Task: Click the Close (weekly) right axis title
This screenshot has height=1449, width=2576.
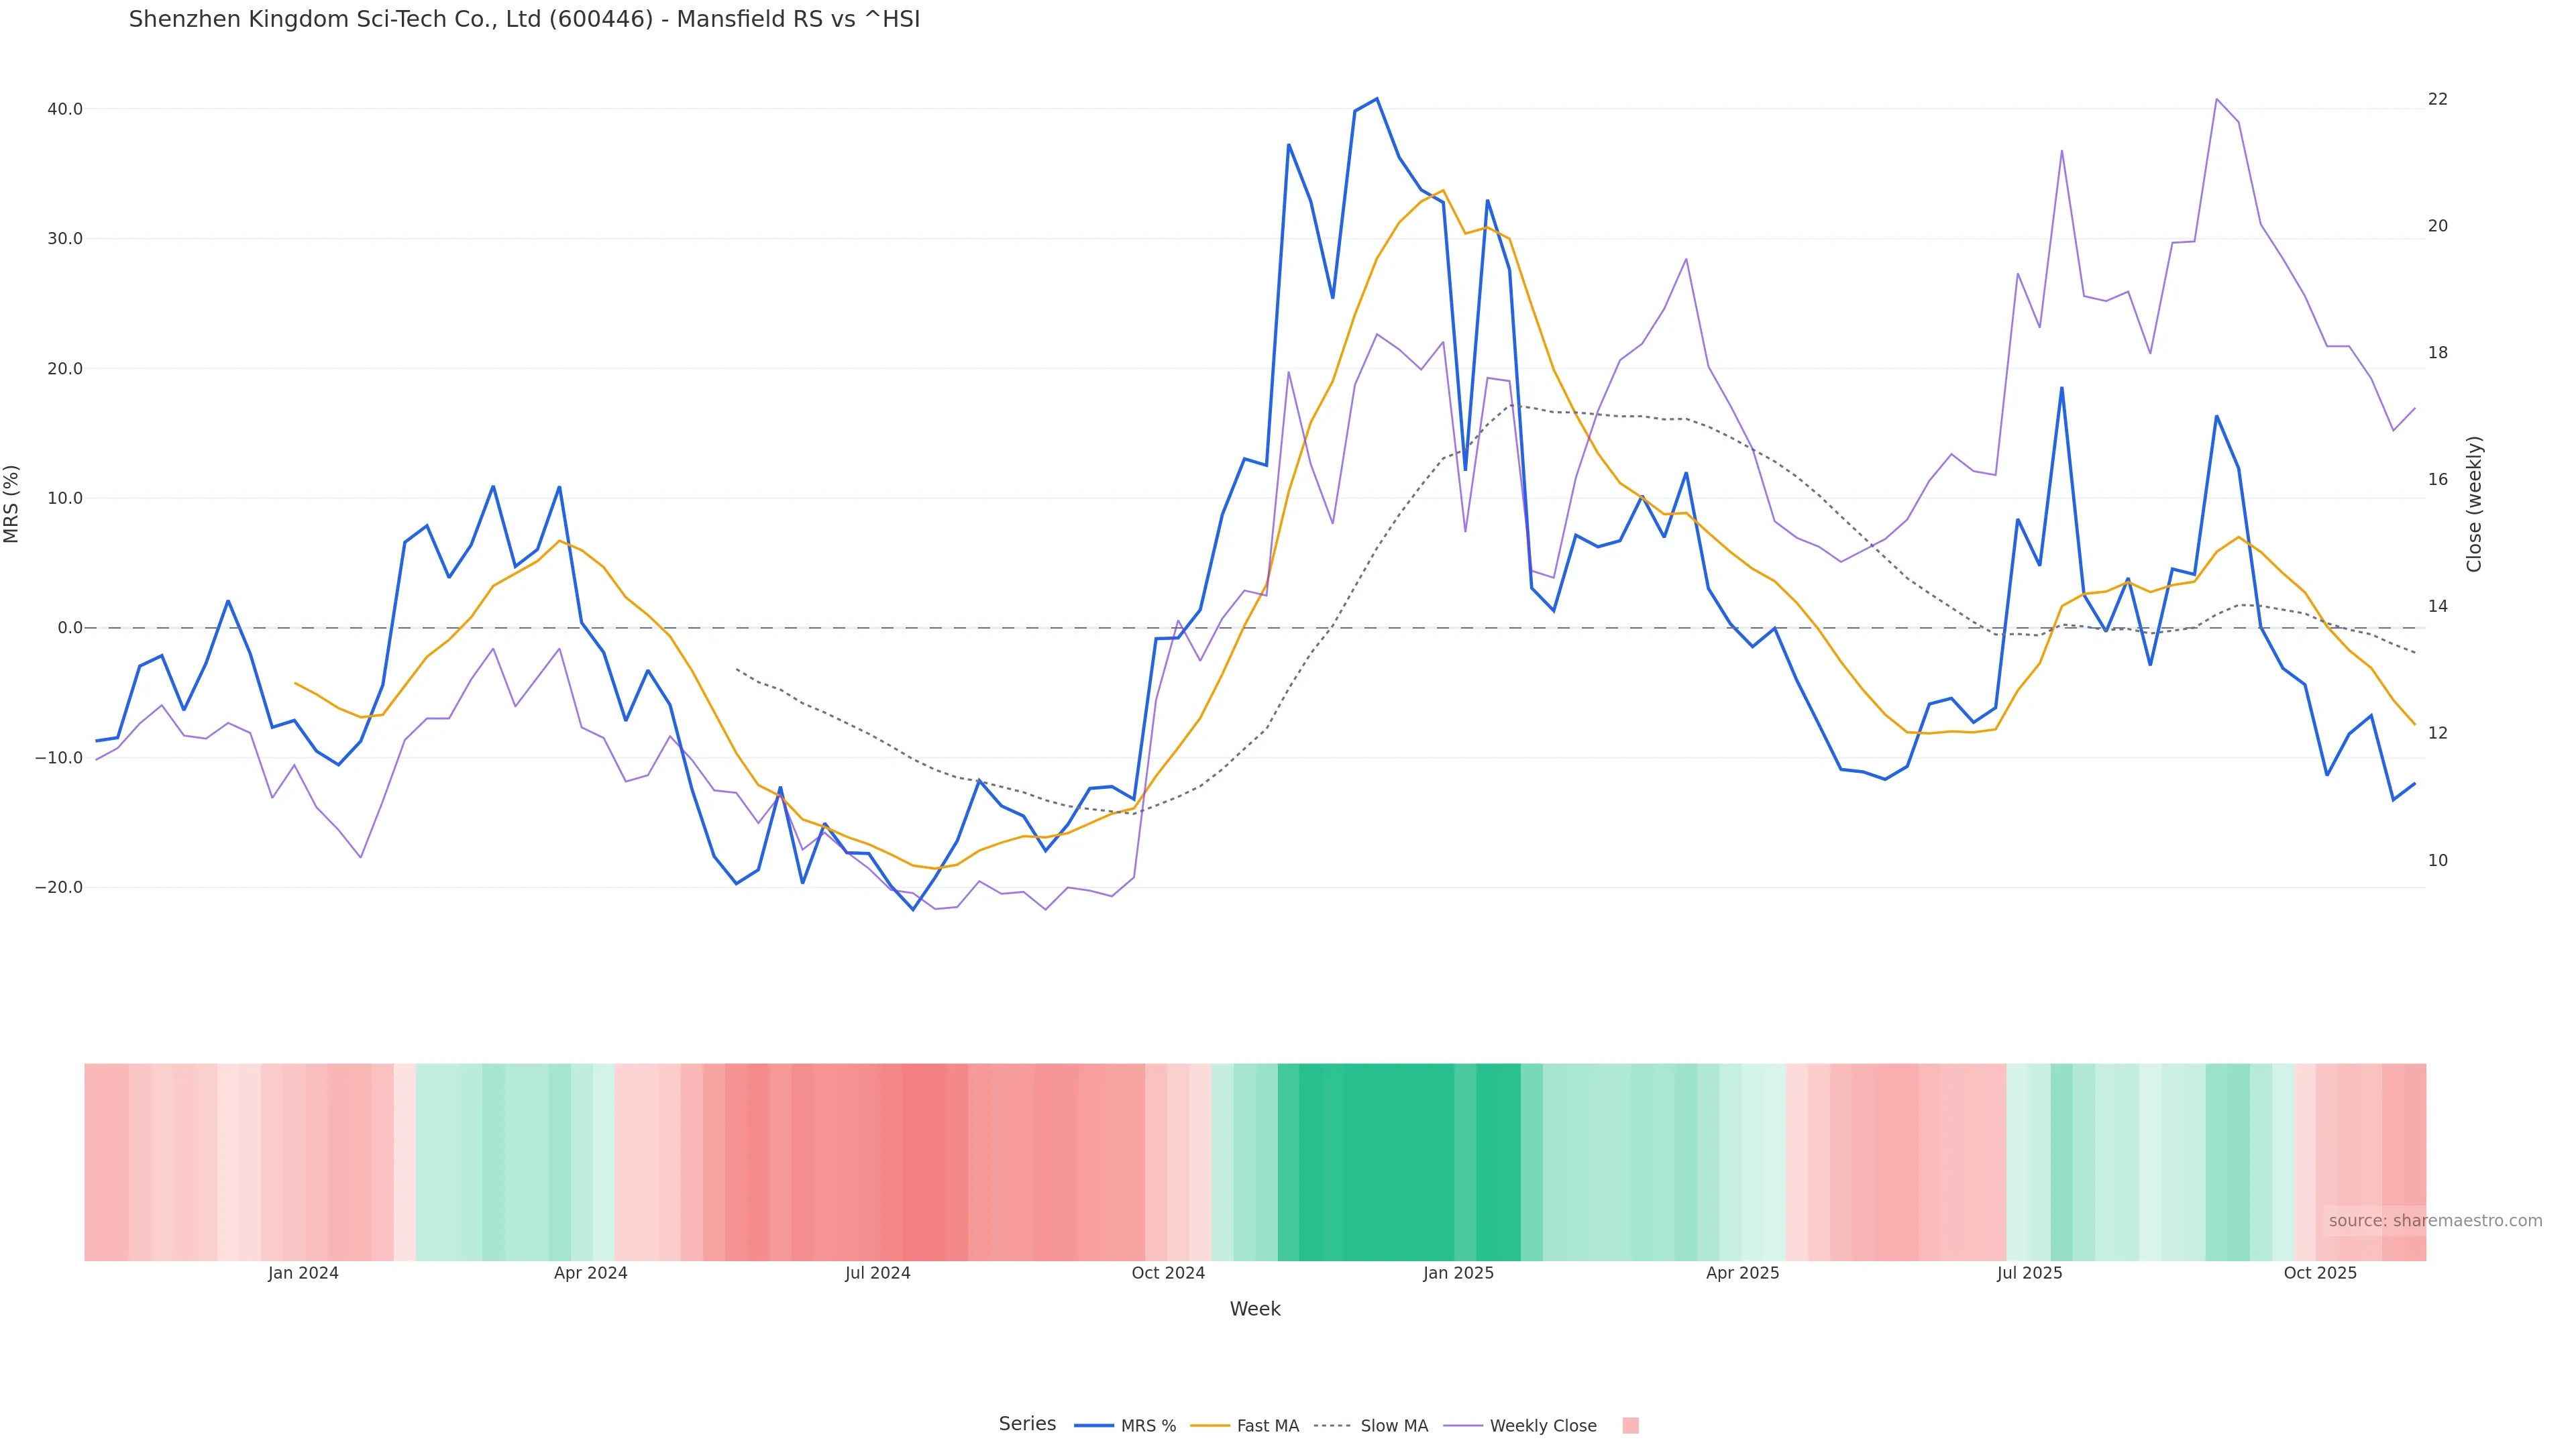Action: (2474, 503)
